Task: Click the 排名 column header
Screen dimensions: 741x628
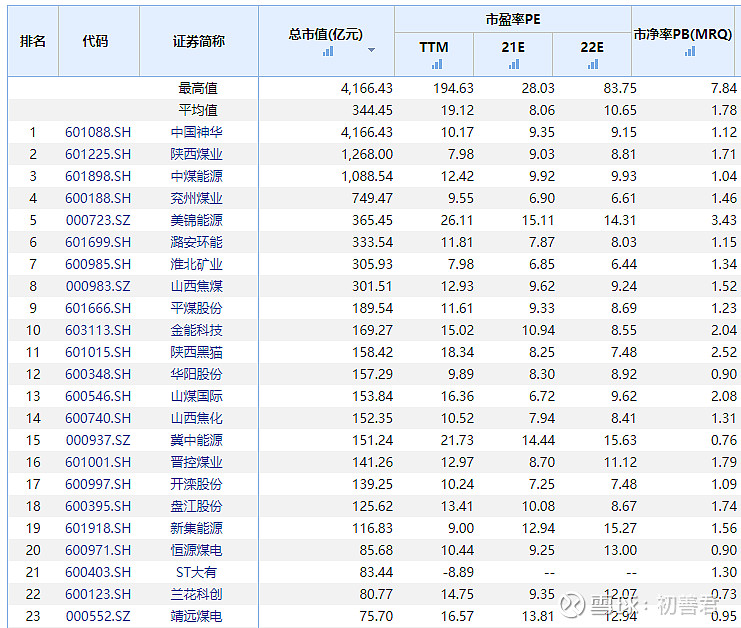Action: [x=33, y=42]
